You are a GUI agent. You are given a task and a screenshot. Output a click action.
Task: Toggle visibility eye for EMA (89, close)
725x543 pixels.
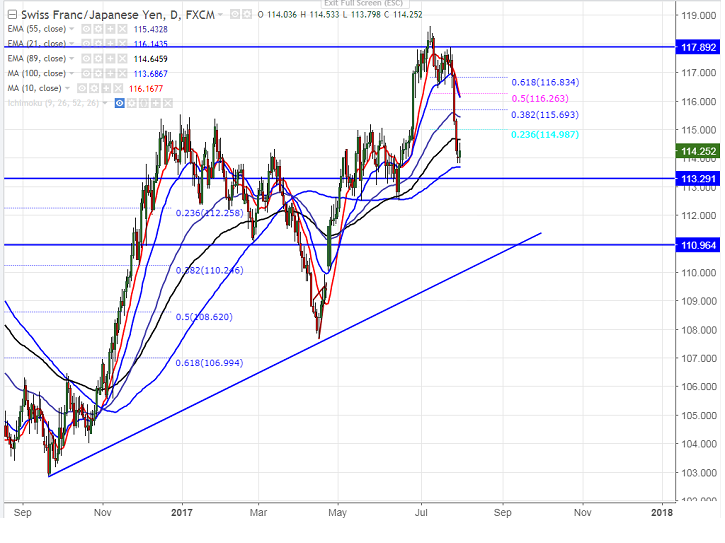86,59
